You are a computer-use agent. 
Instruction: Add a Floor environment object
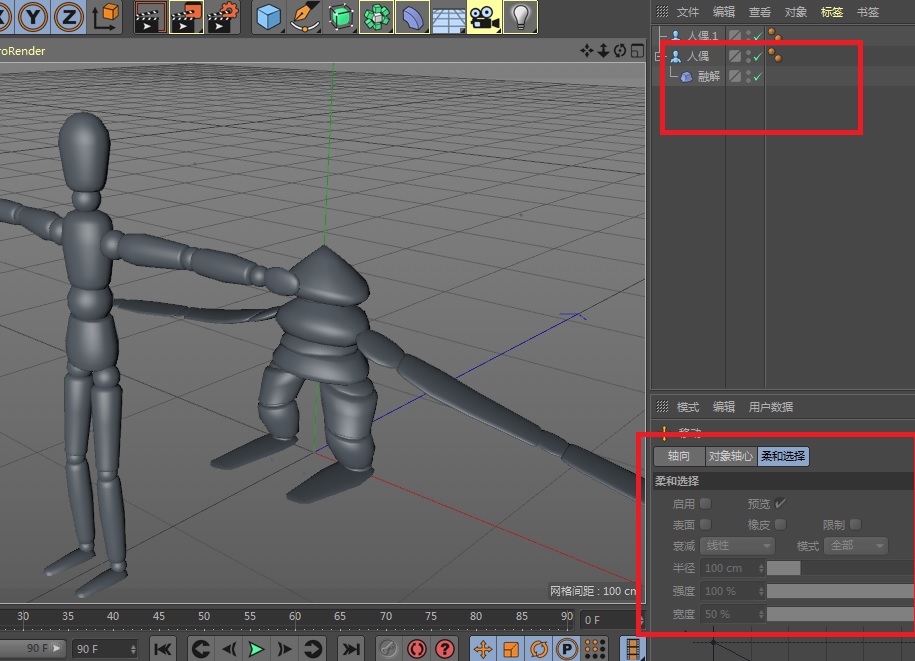point(448,17)
